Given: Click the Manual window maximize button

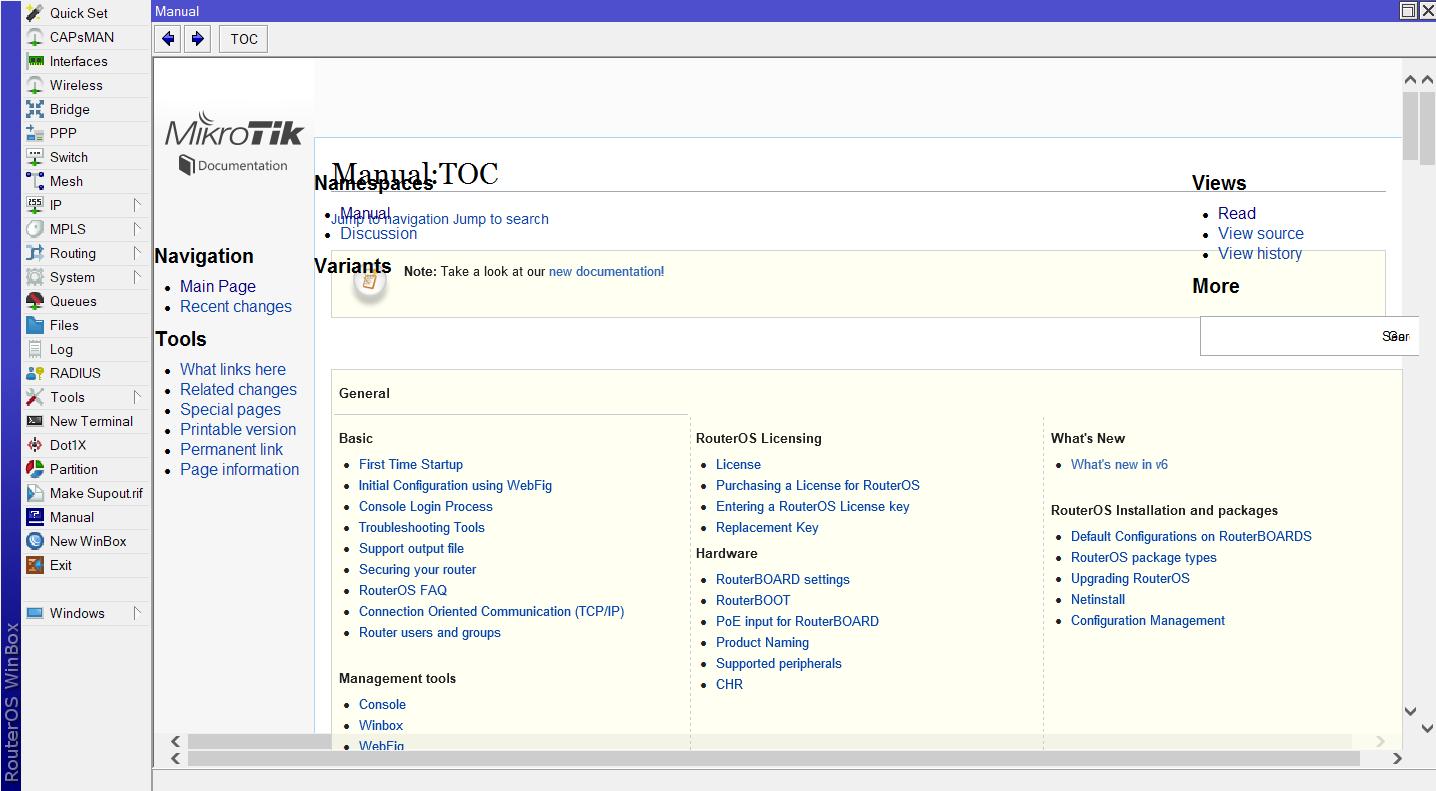Looking at the screenshot, I should 1408,11.
